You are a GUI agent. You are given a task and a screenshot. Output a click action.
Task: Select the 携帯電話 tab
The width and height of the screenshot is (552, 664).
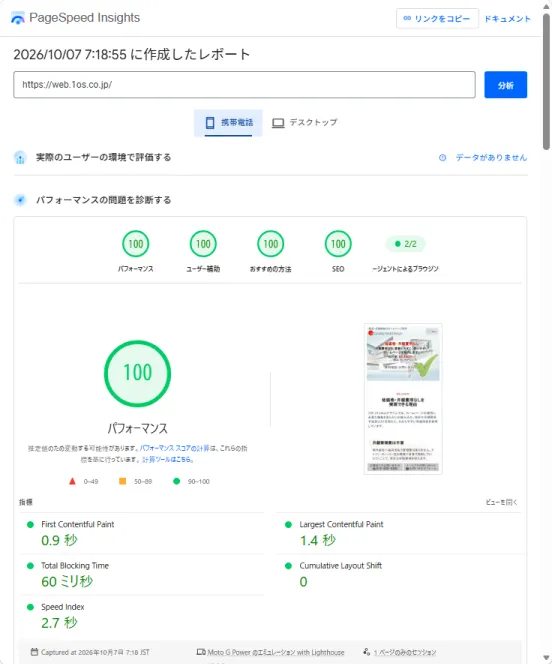228,123
